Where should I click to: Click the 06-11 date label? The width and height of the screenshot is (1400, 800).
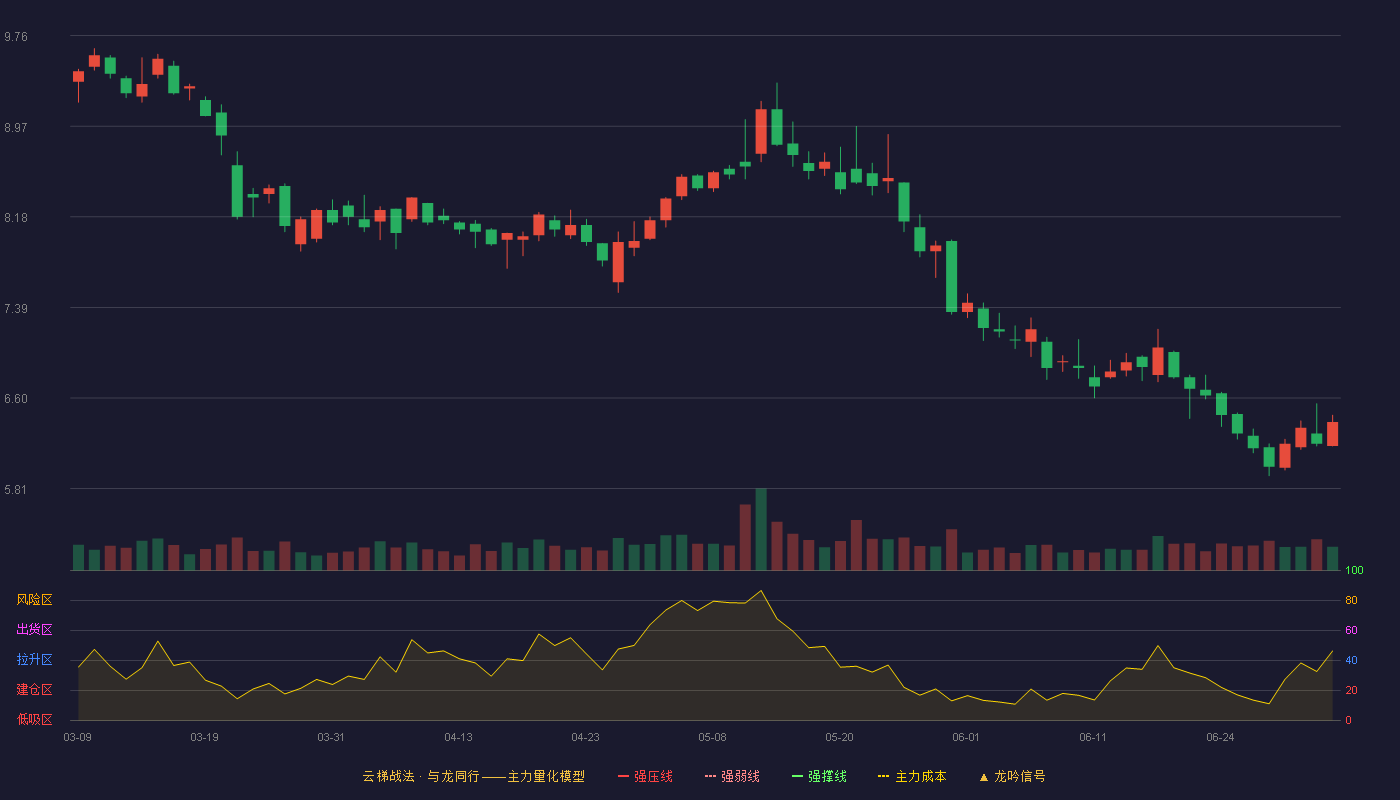click(1093, 737)
